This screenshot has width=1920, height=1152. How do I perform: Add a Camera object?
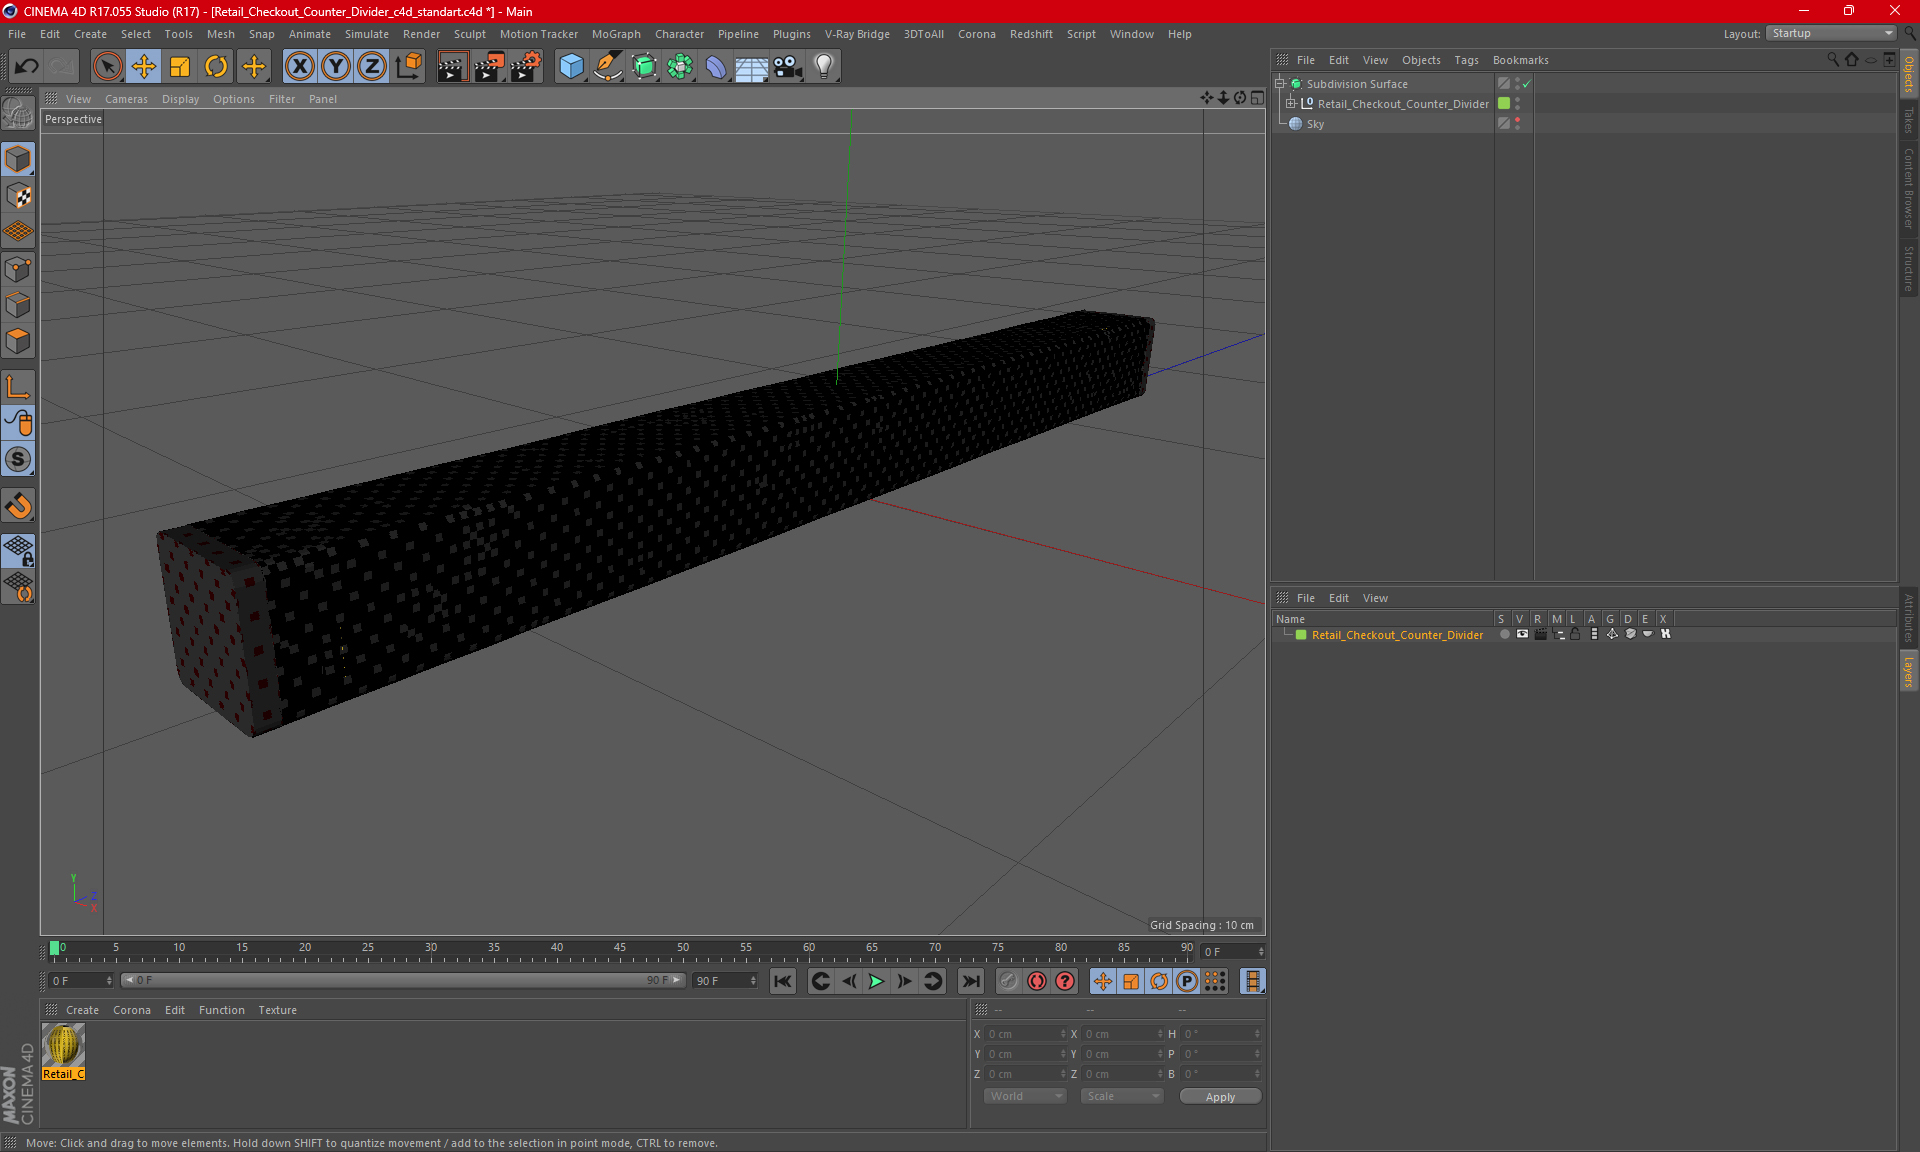pyautogui.click(x=787, y=67)
